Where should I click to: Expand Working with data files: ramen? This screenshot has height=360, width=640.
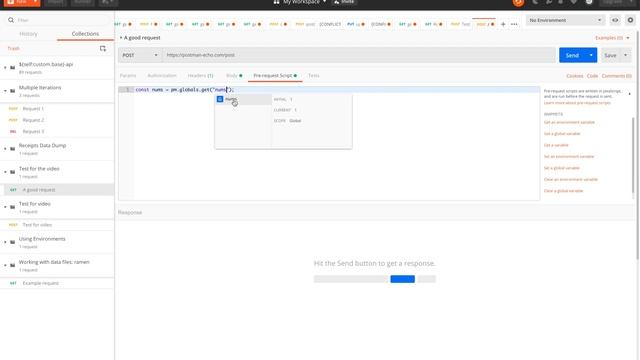(x=5, y=265)
